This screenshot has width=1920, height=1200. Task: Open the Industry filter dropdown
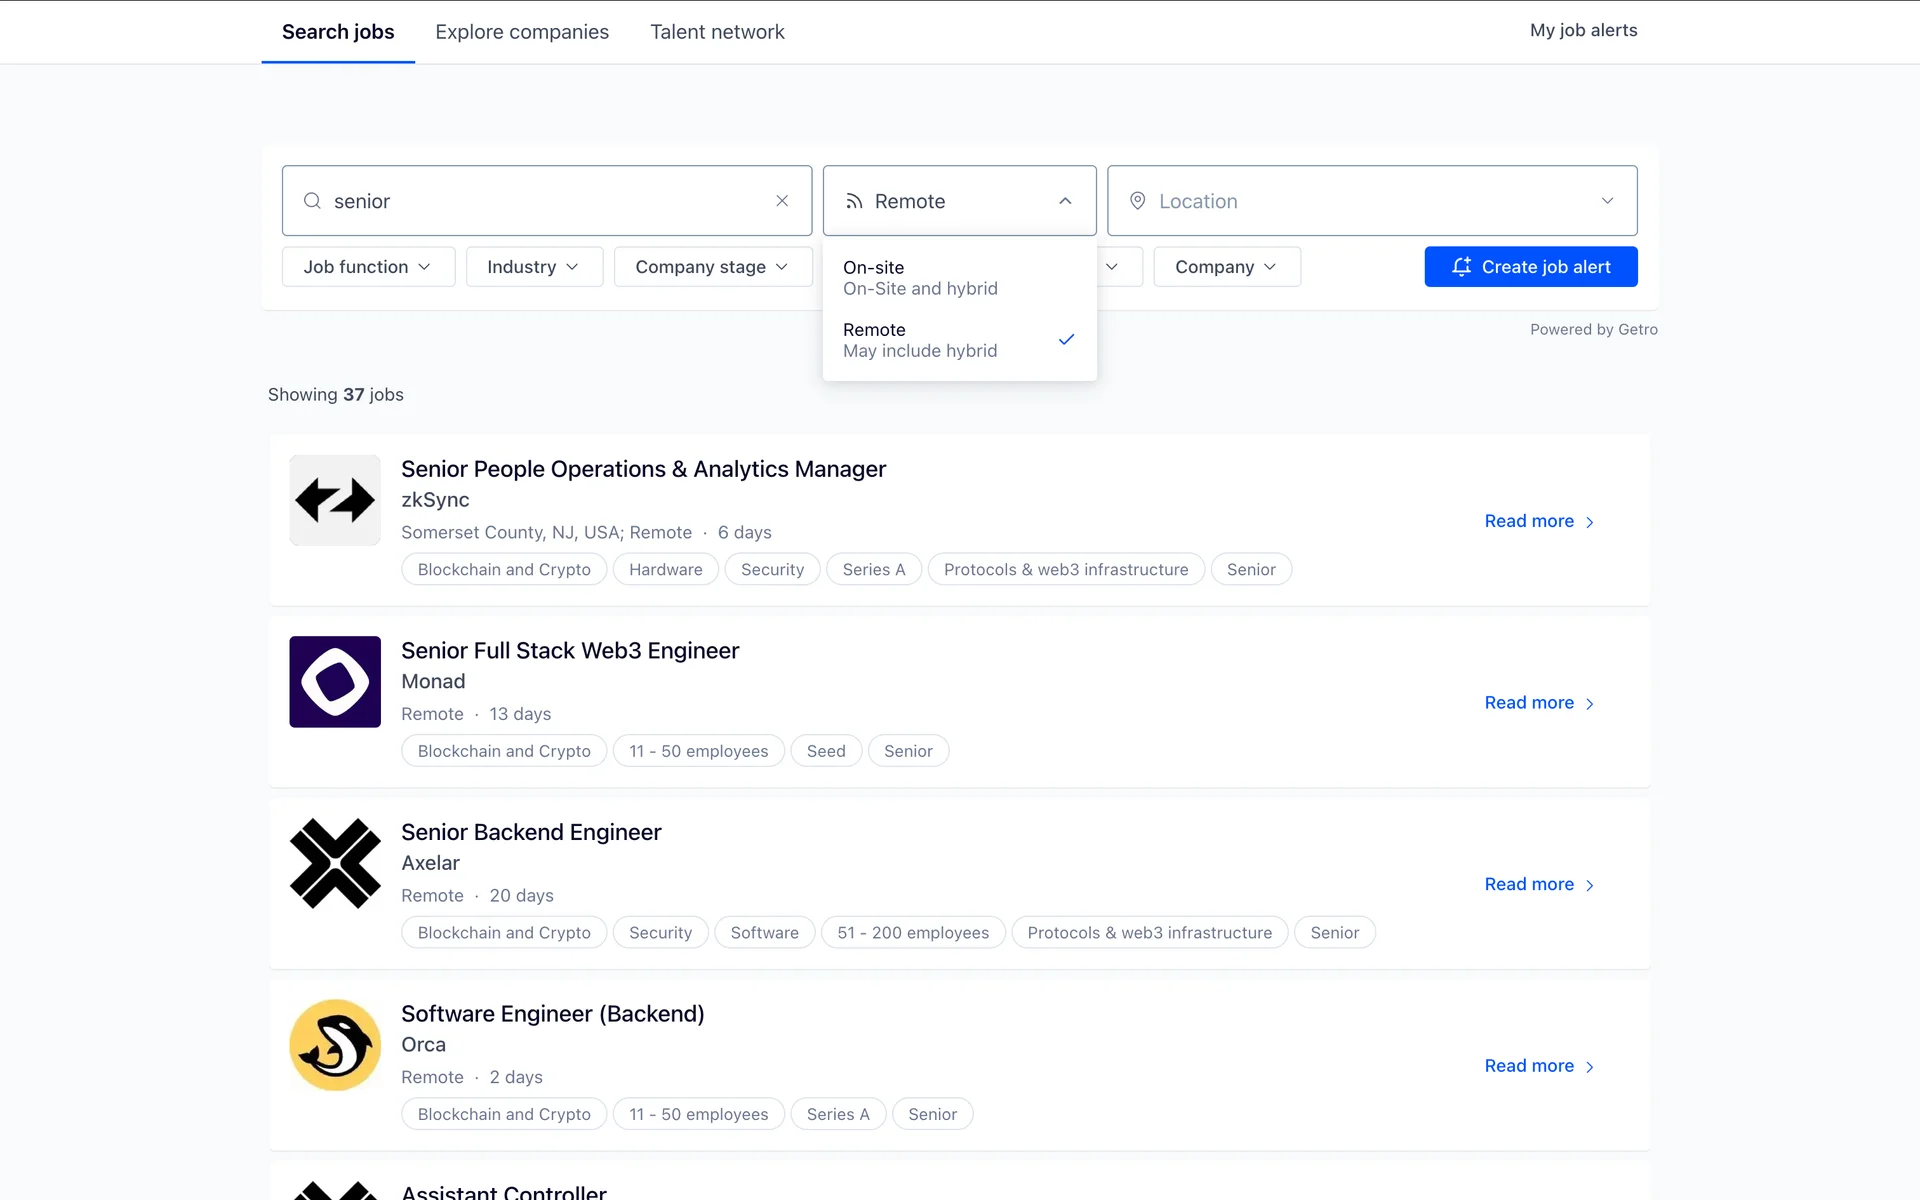[x=533, y=267]
